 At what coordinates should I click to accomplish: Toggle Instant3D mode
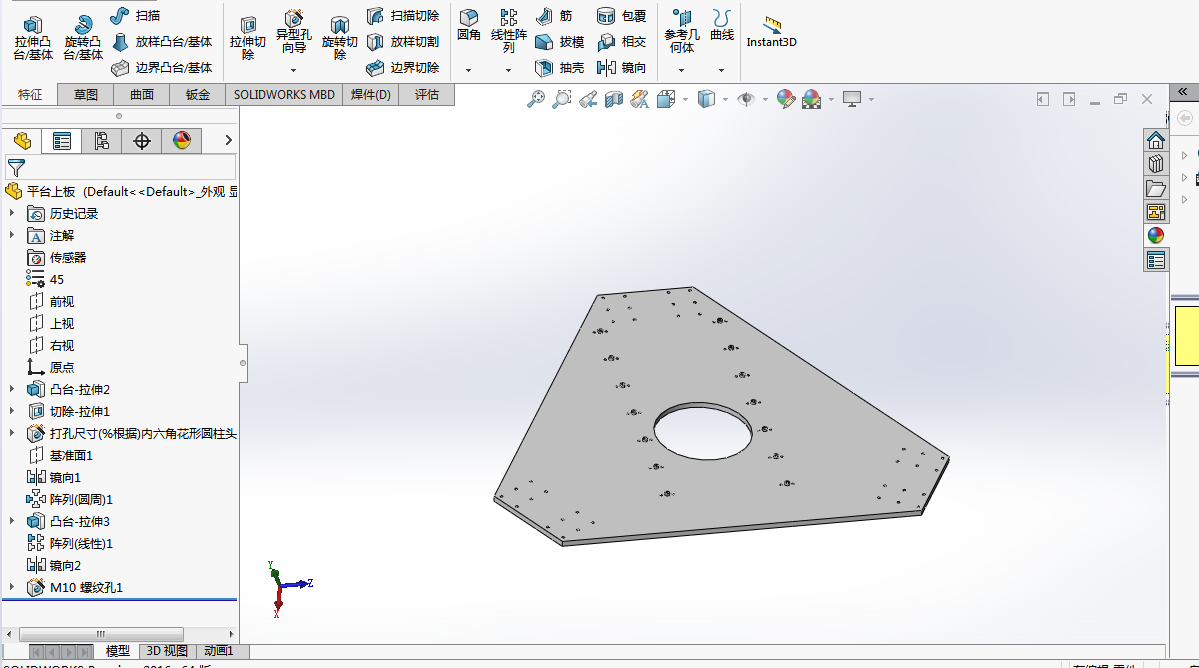pyautogui.click(x=772, y=32)
